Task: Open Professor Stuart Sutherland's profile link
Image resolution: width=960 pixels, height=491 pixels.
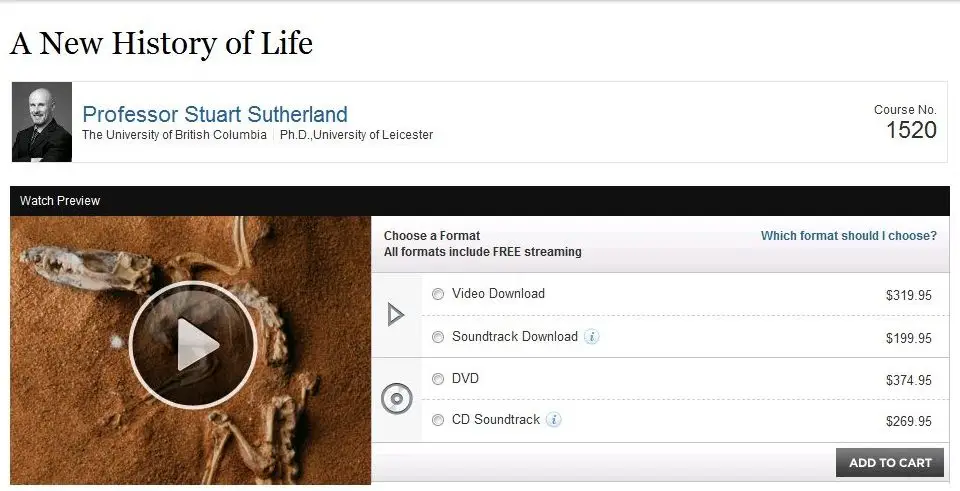Action: 215,114
